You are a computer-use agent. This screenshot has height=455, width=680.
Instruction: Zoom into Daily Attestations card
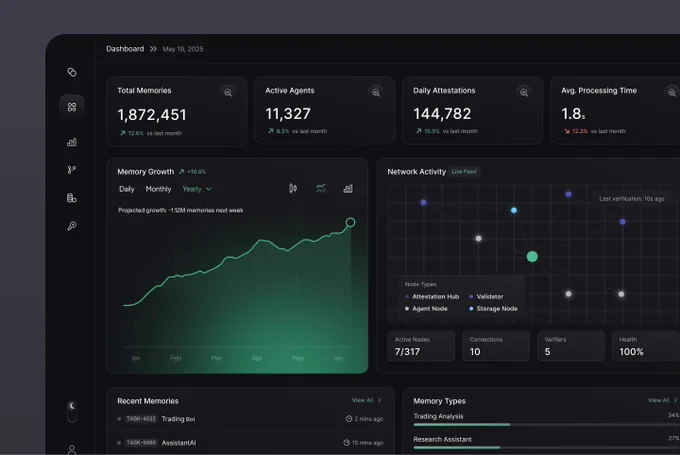click(524, 92)
